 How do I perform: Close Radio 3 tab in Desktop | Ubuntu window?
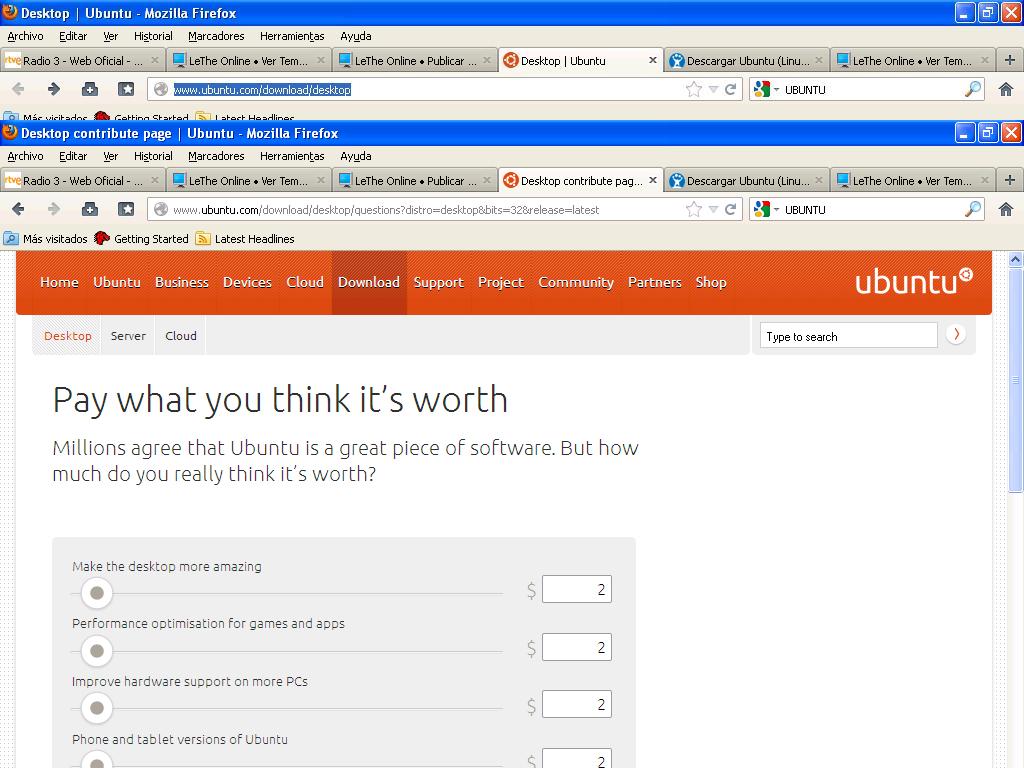(x=155, y=60)
